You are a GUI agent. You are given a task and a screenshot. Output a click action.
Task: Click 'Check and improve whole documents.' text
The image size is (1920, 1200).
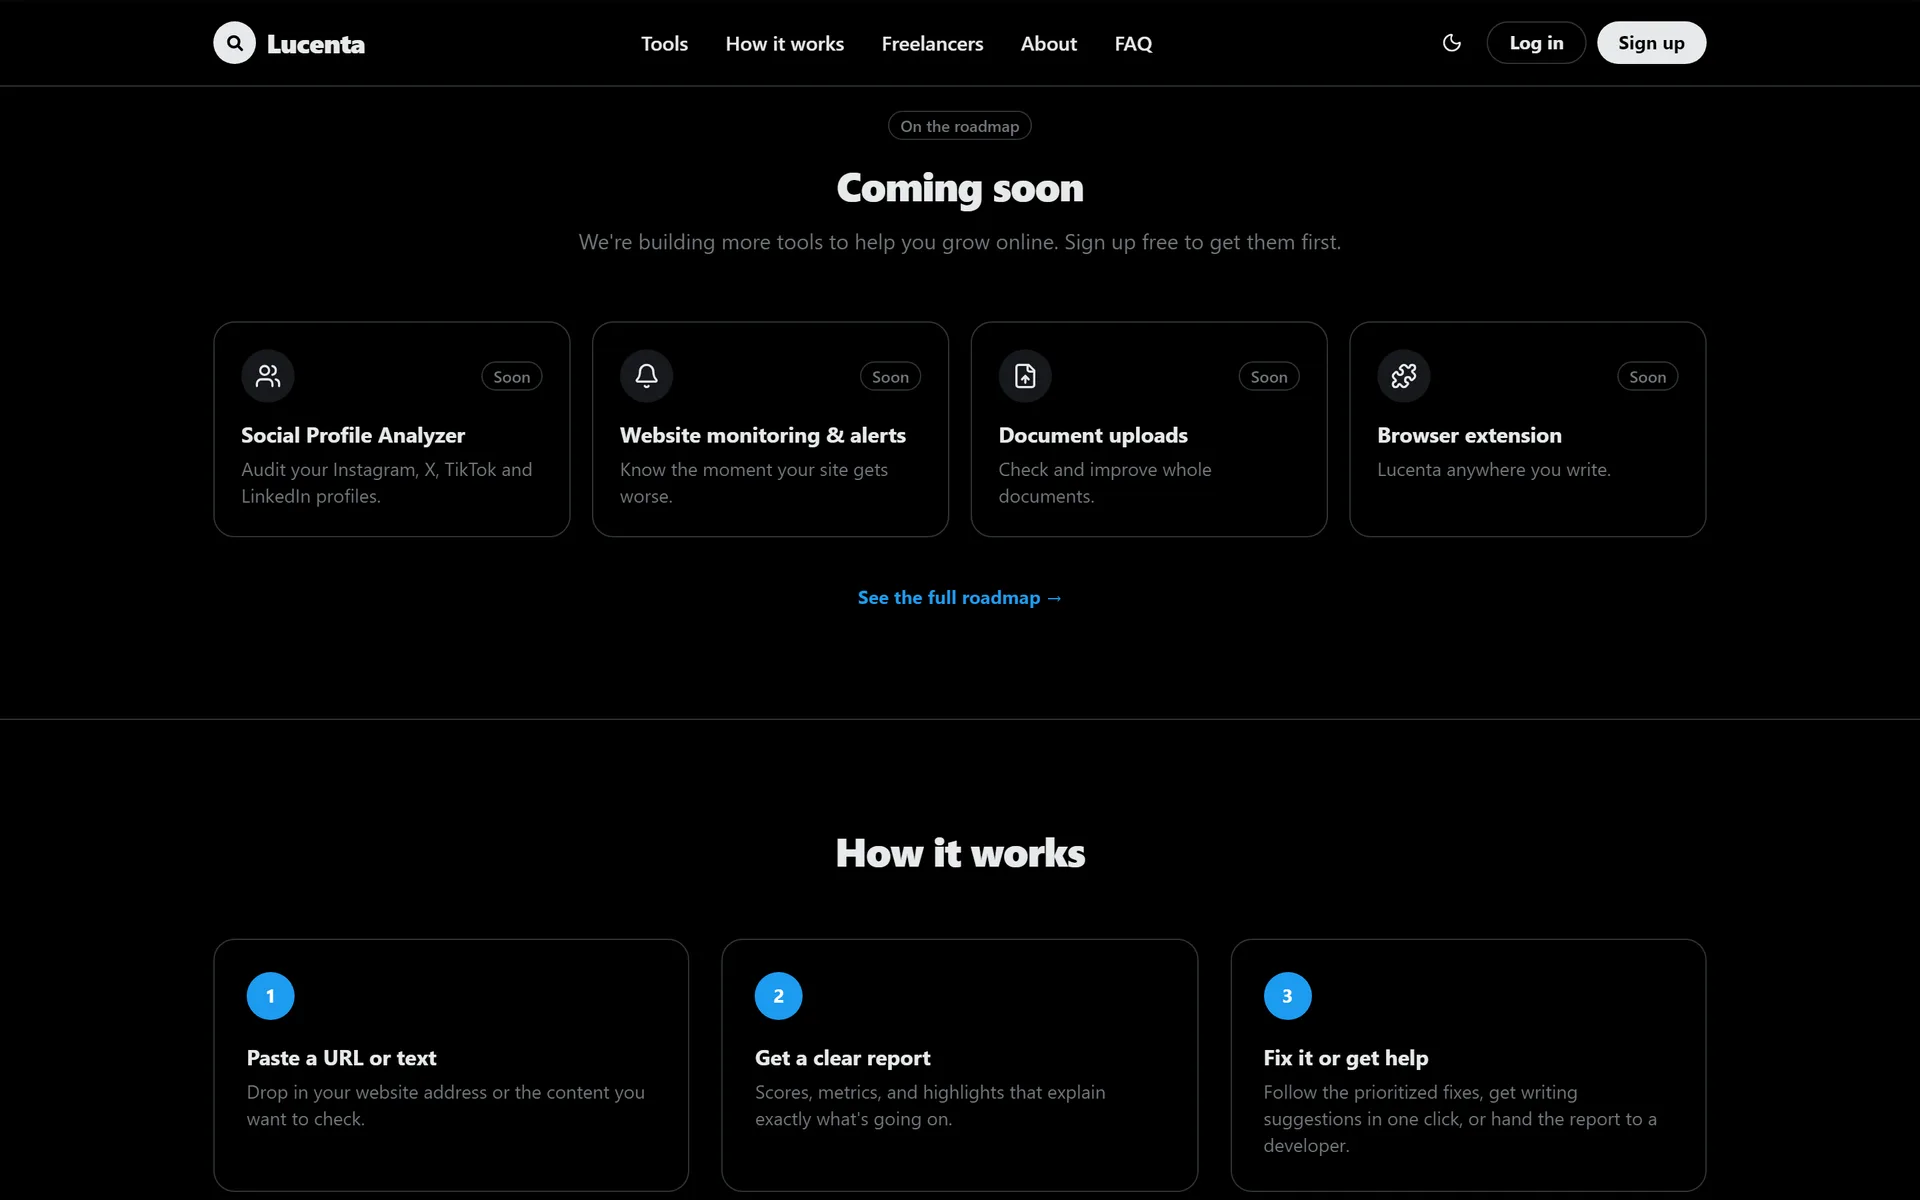1105,483
